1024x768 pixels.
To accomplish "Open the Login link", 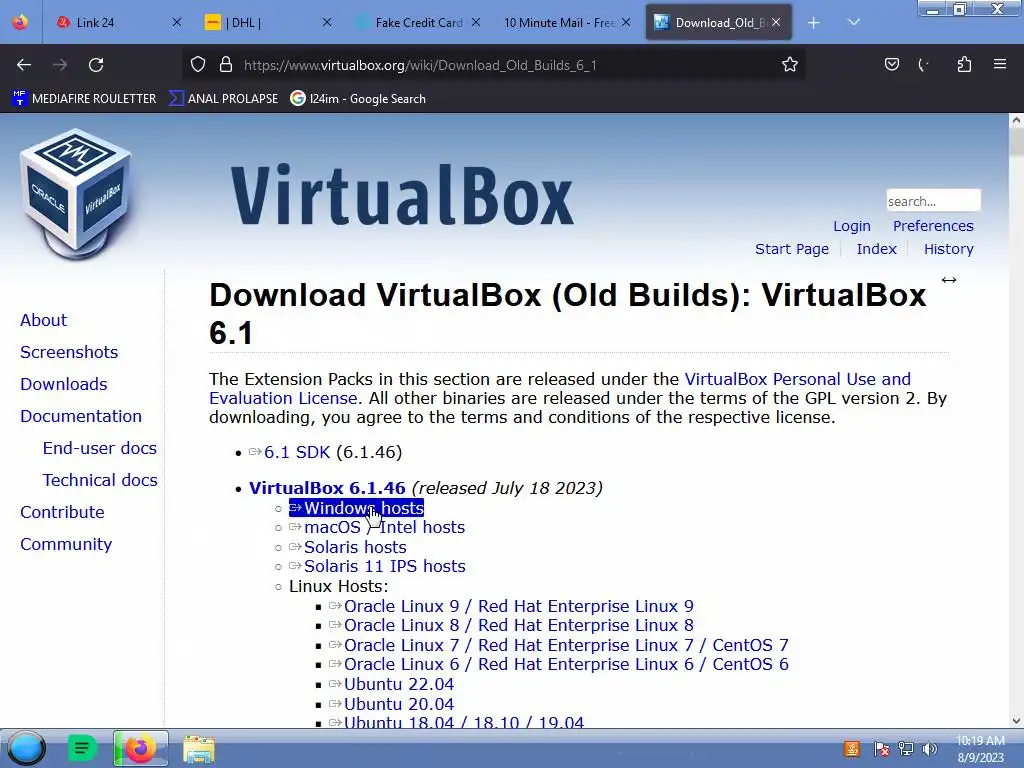I will [x=852, y=226].
